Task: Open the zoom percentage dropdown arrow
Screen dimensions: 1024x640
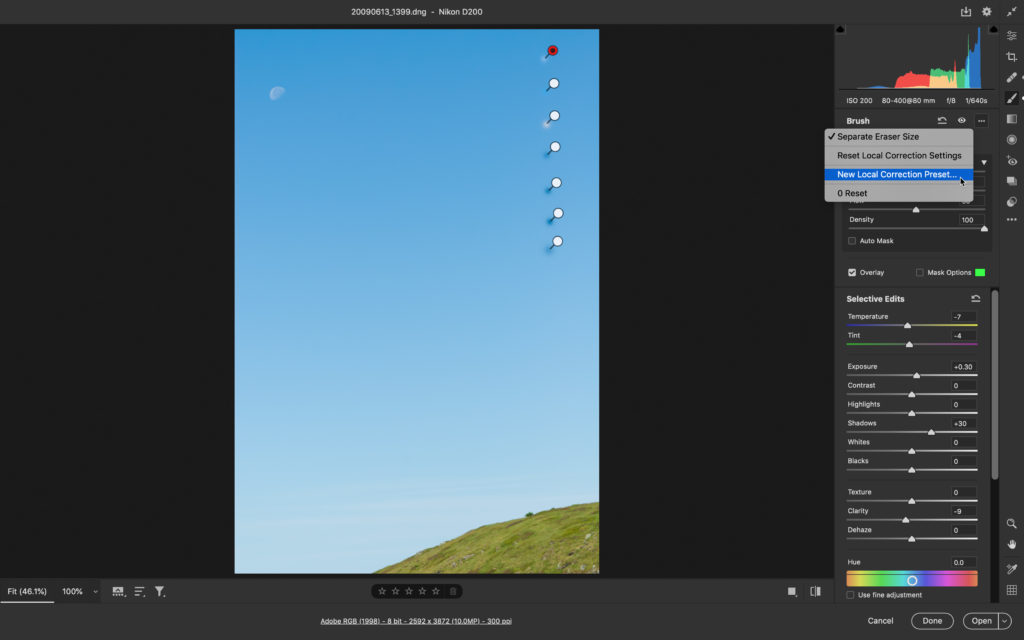Action: point(96,592)
